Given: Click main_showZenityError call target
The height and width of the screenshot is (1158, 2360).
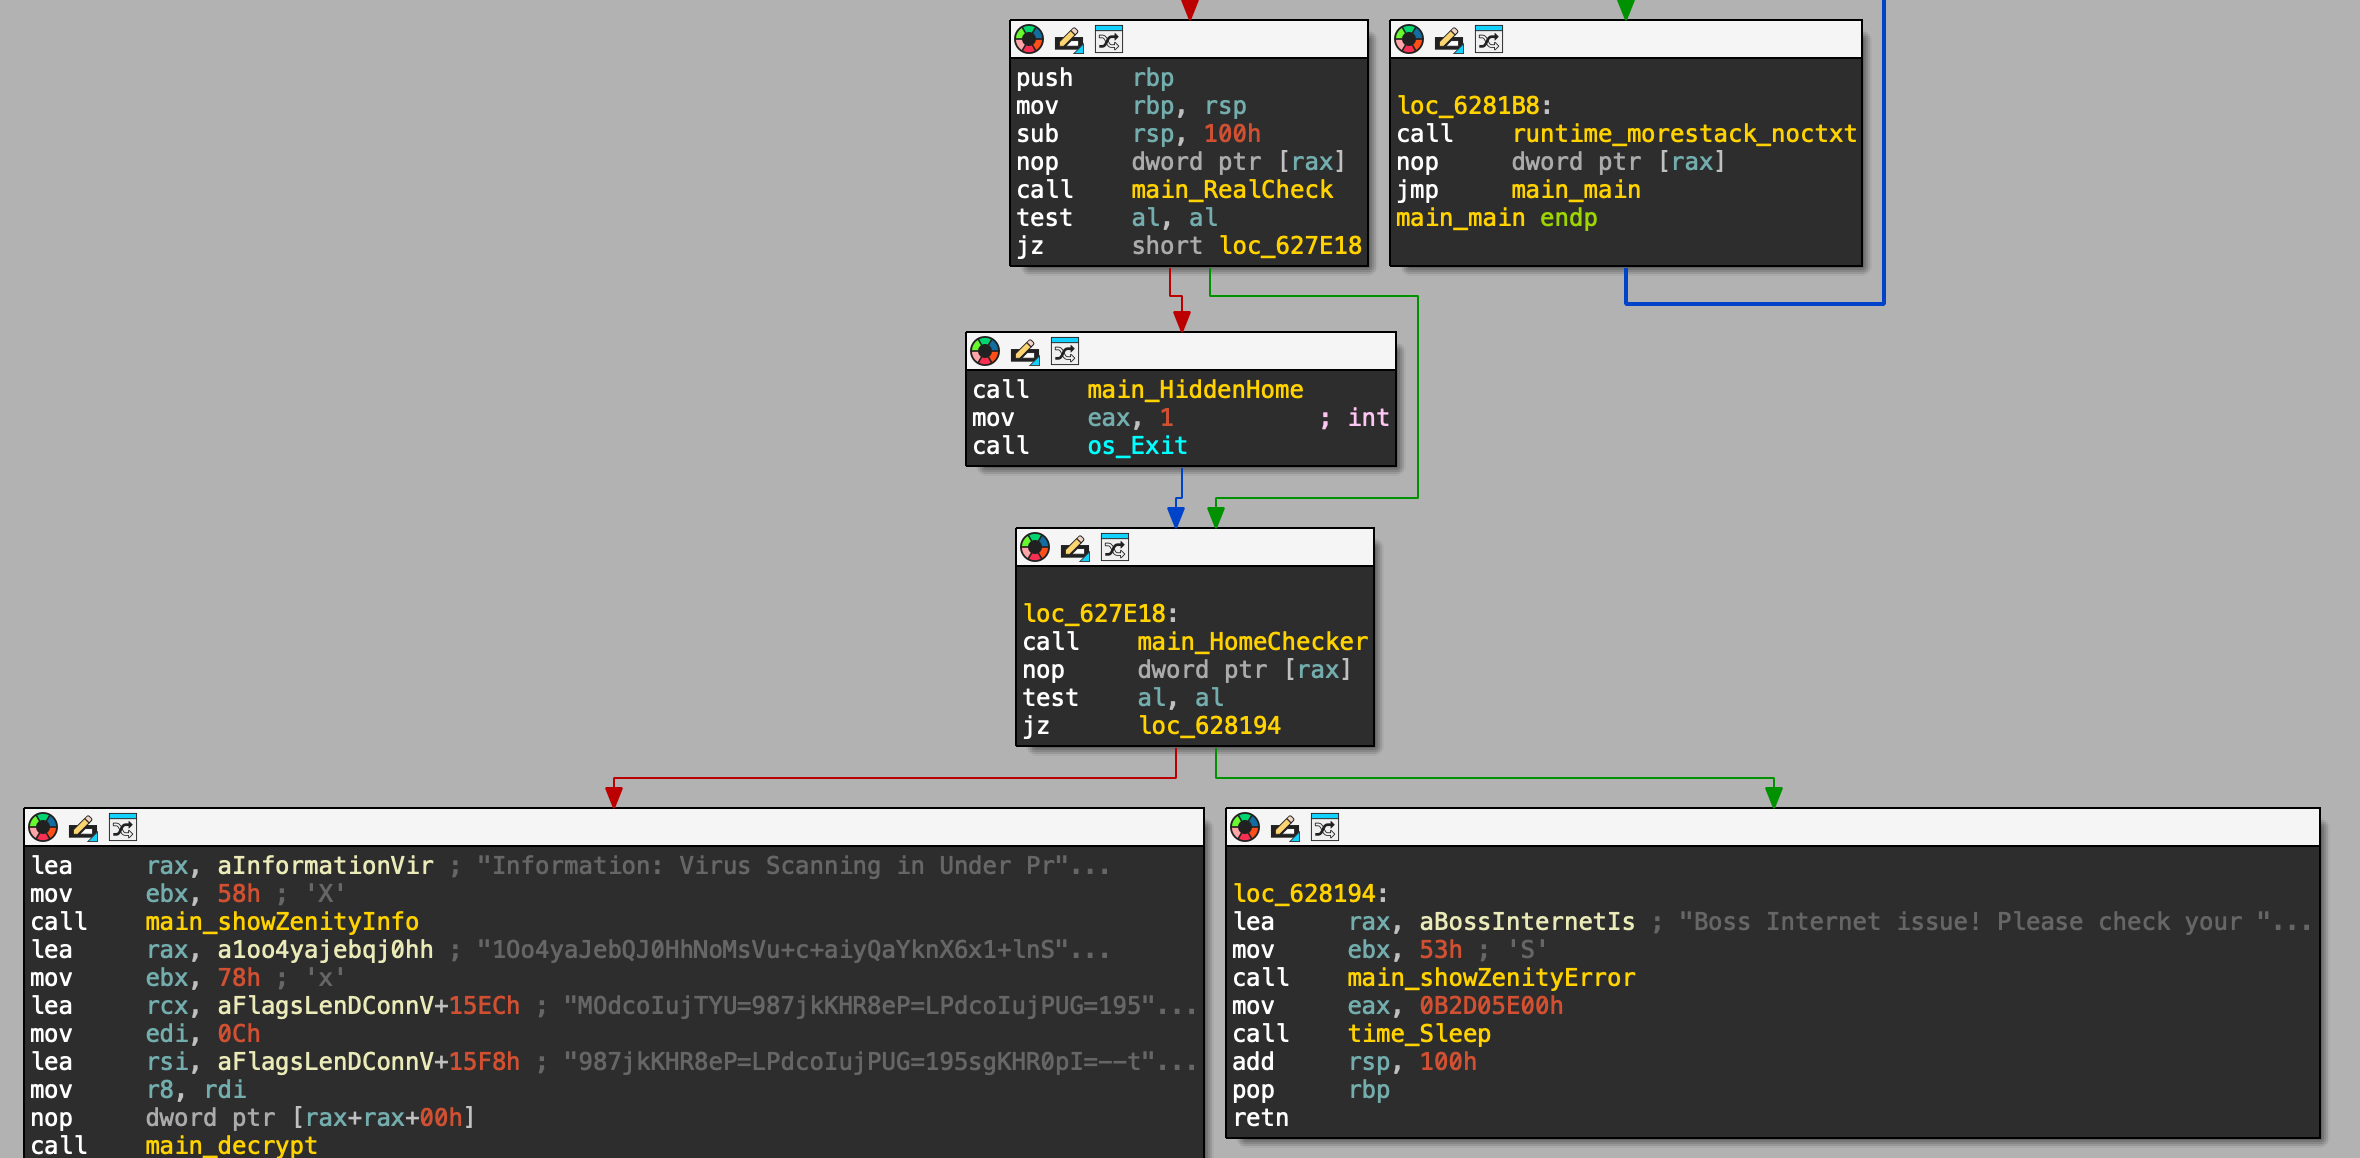Looking at the screenshot, I should pos(1490,978).
